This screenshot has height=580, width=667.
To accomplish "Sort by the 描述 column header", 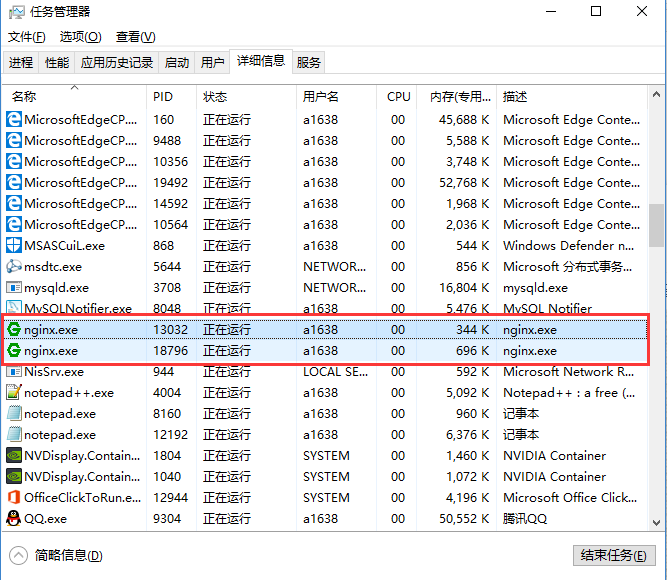I will [572, 97].
